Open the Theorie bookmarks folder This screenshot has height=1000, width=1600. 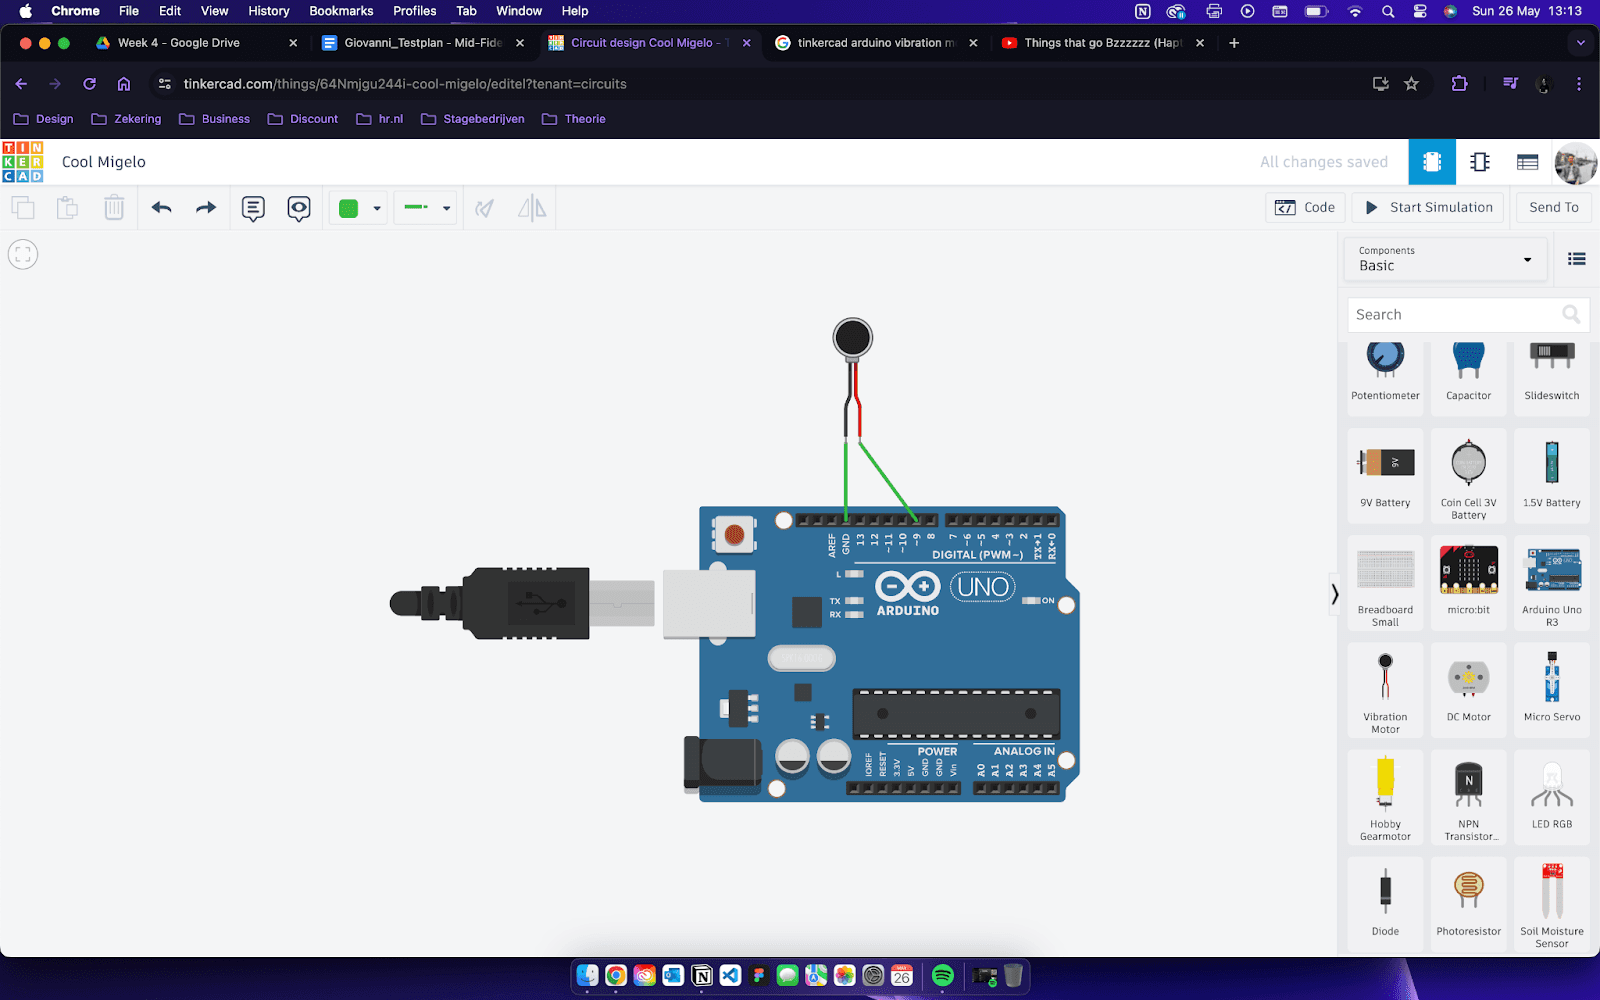pos(574,119)
